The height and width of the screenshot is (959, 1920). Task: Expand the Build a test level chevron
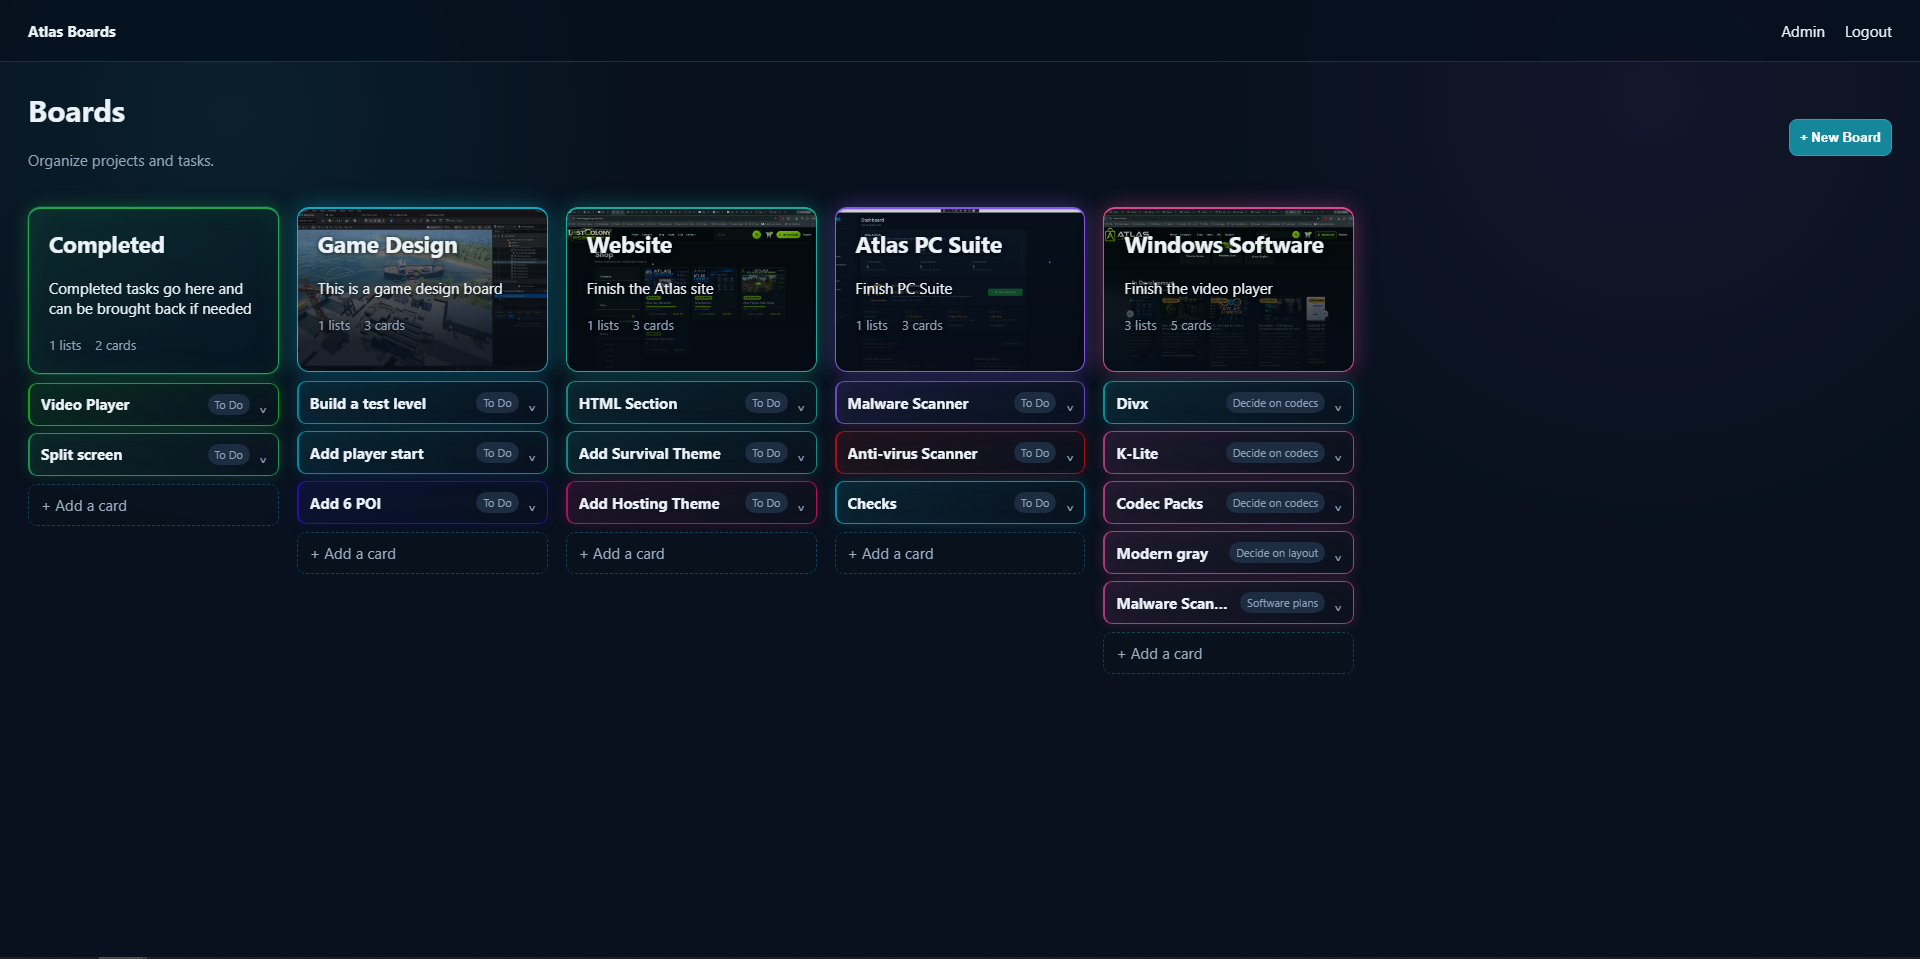coord(532,407)
